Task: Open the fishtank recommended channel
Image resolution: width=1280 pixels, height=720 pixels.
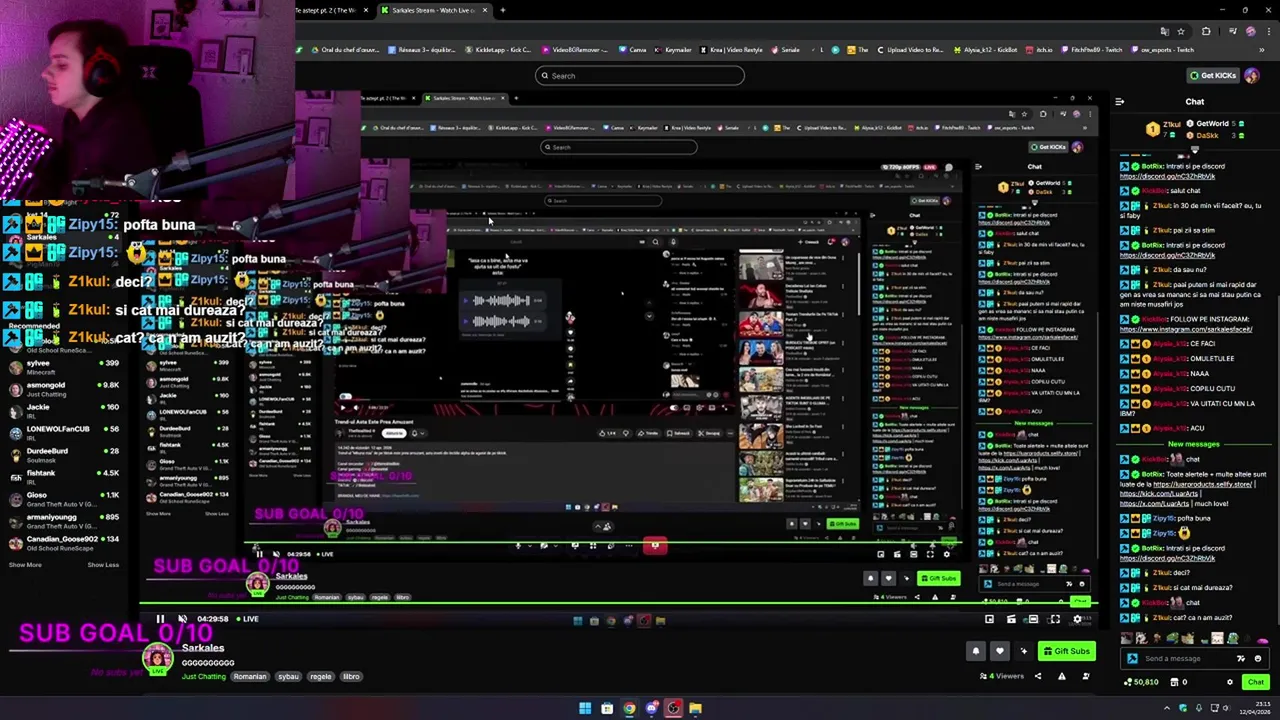Action: 64,477
